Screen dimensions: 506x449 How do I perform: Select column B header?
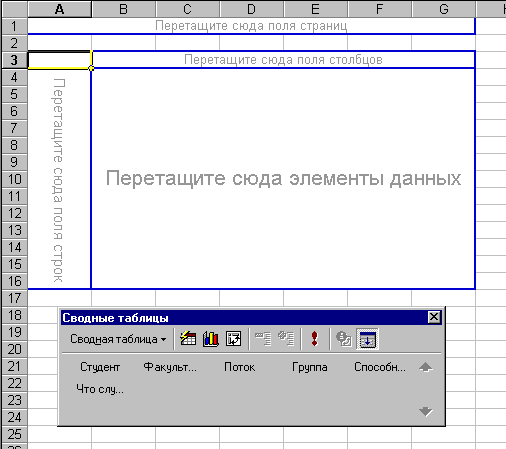coord(123,9)
